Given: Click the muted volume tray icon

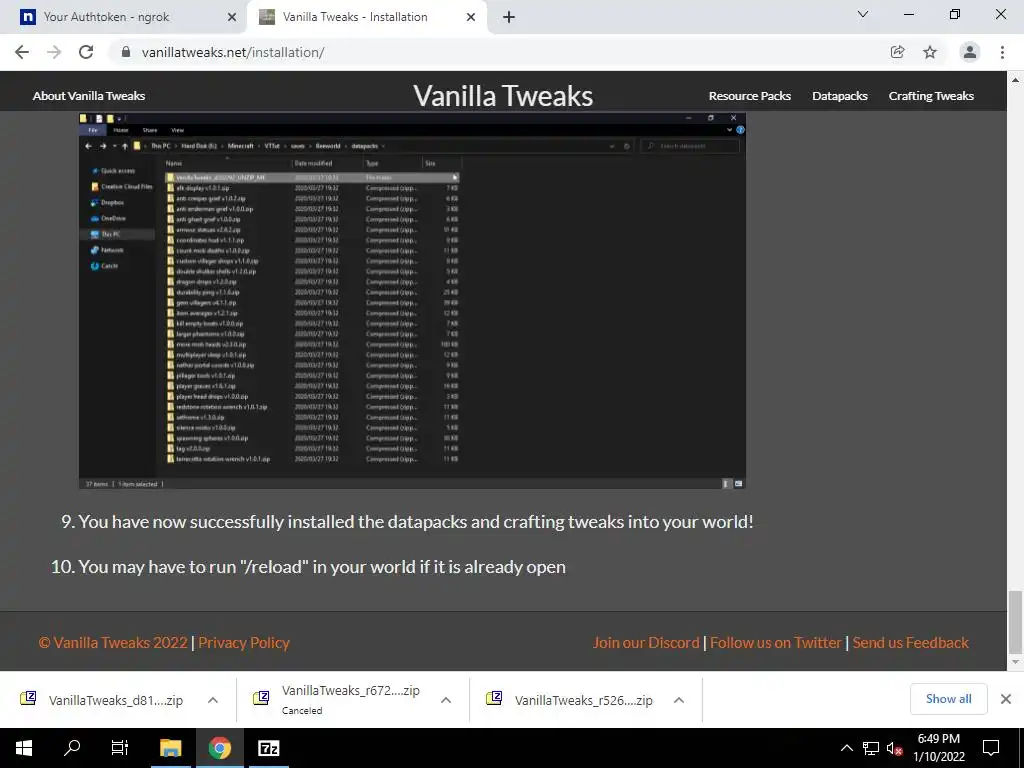Looking at the screenshot, I should [x=894, y=748].
